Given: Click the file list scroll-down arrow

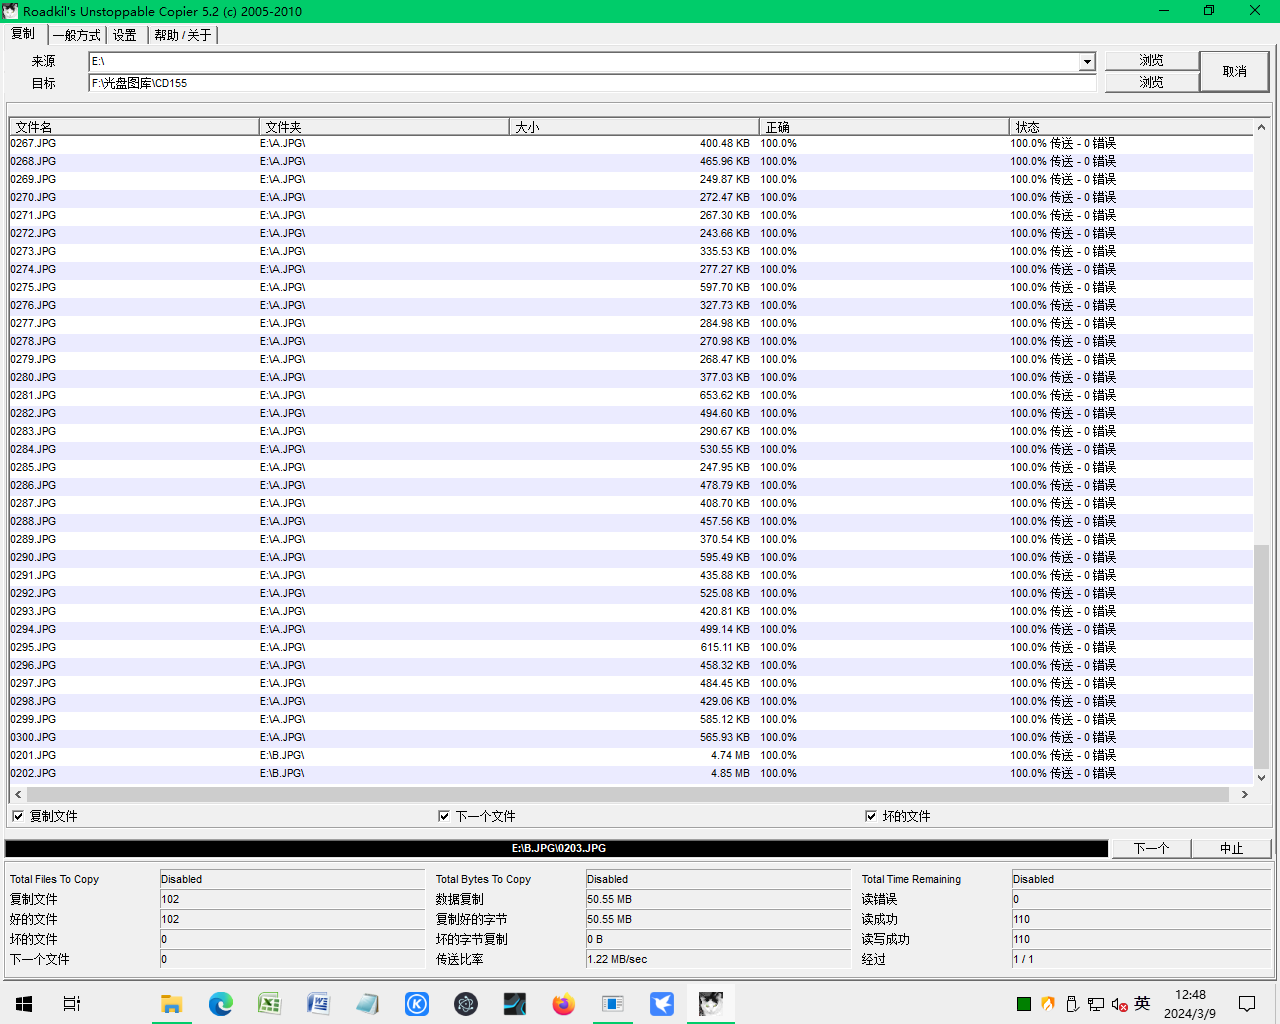Looking at the screenshot, I should tap(1261, 777).
